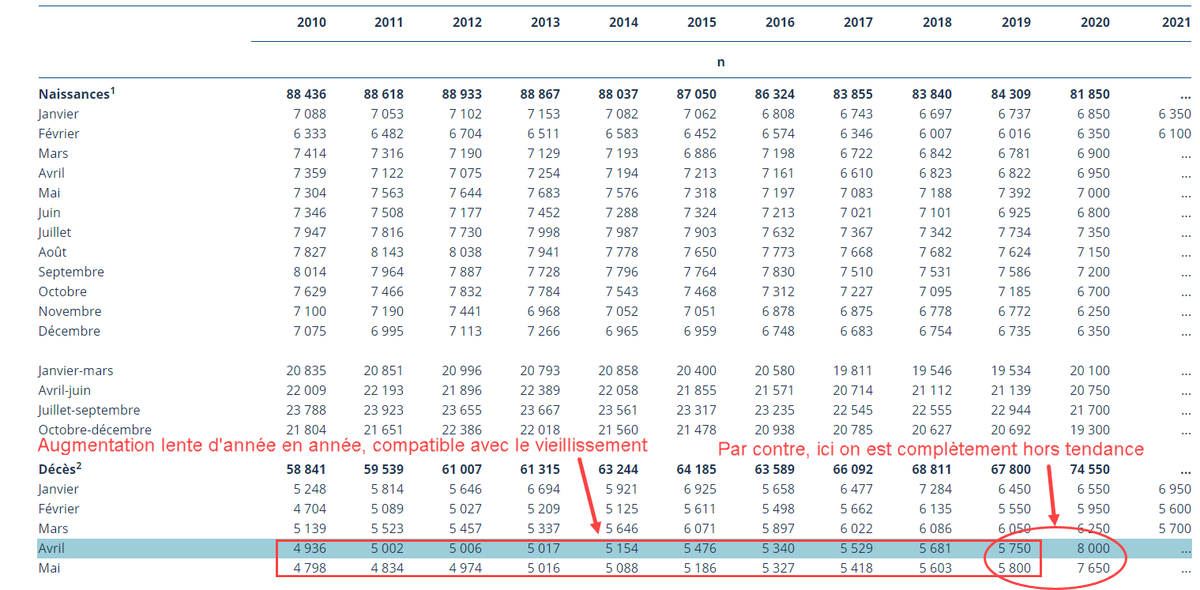Click the 8 000 value for Avril 2020

[1093, 548]
